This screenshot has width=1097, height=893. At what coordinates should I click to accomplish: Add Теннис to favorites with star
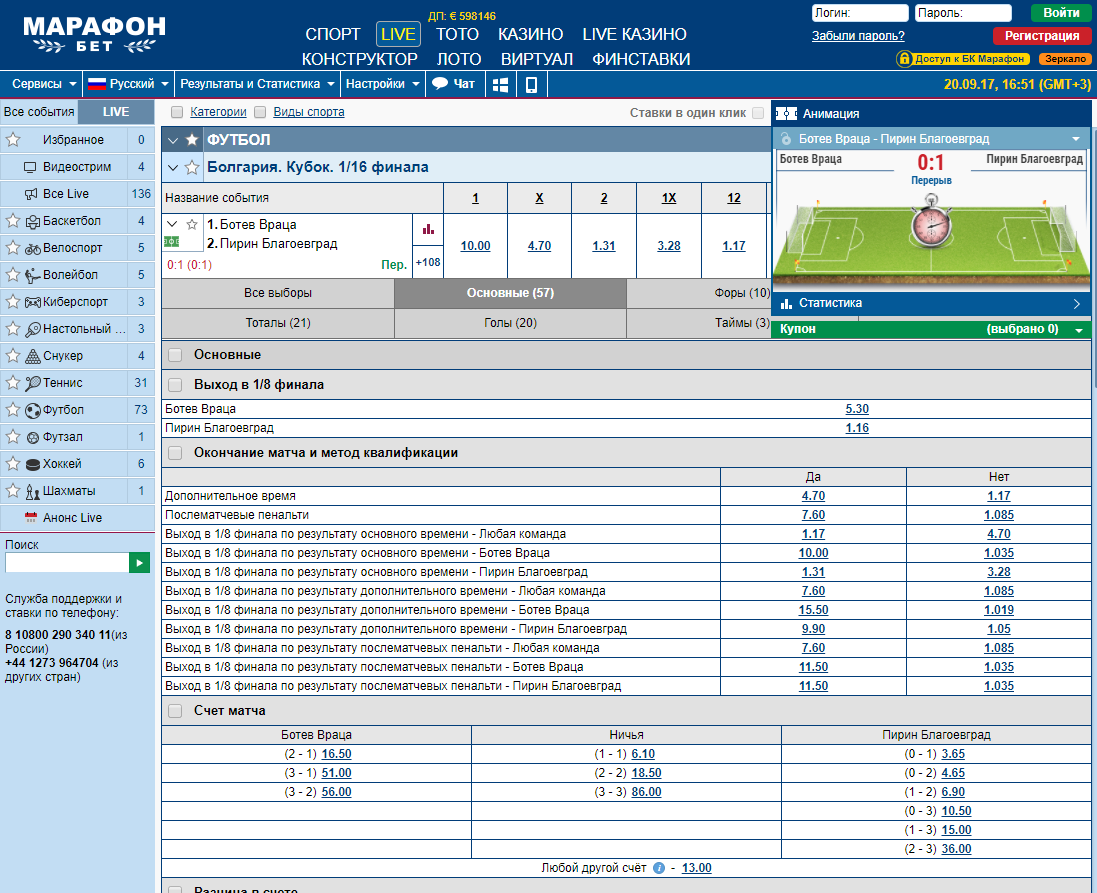click(x=13, y=383)
